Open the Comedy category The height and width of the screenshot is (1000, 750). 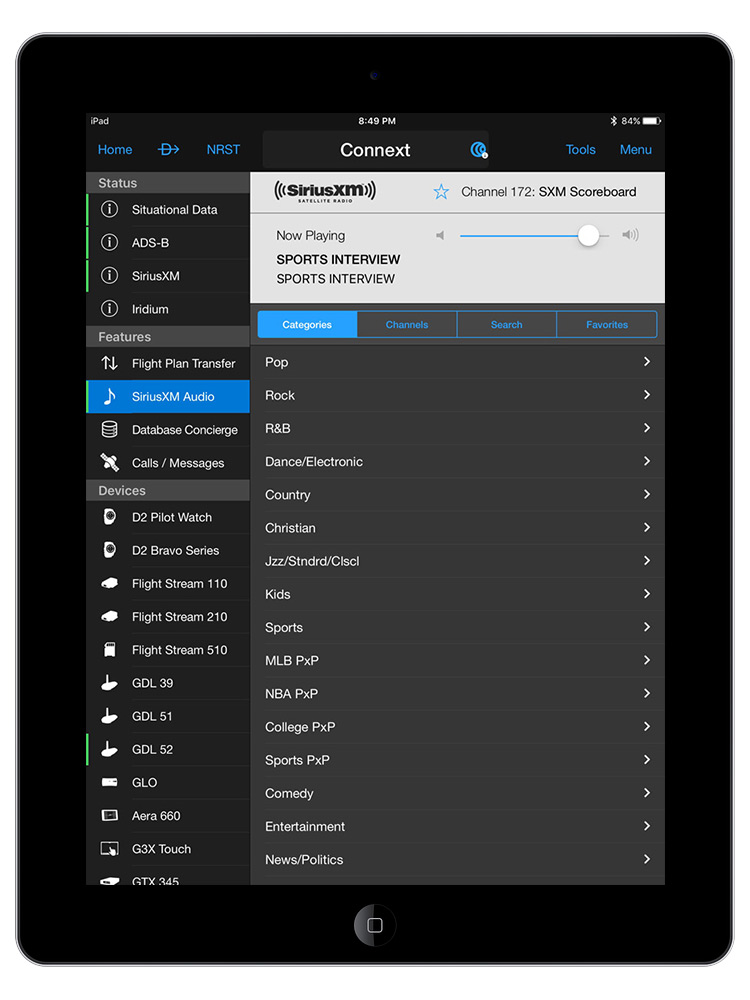(457, 793)
